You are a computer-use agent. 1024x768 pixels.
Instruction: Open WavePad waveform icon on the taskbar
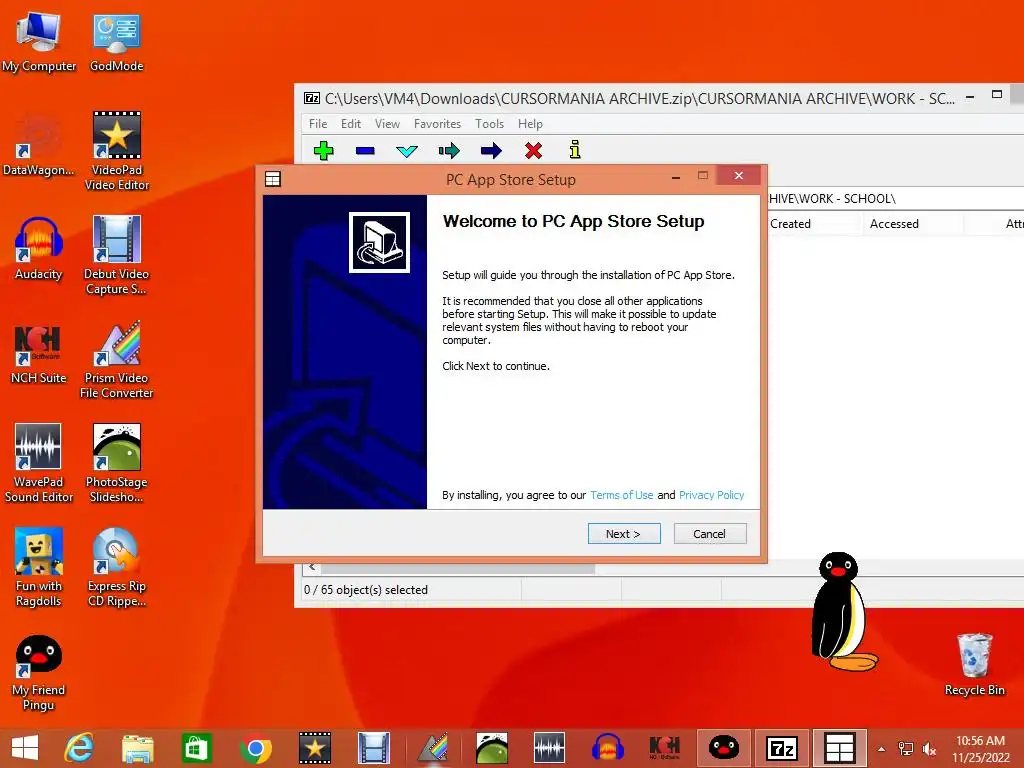549,748
